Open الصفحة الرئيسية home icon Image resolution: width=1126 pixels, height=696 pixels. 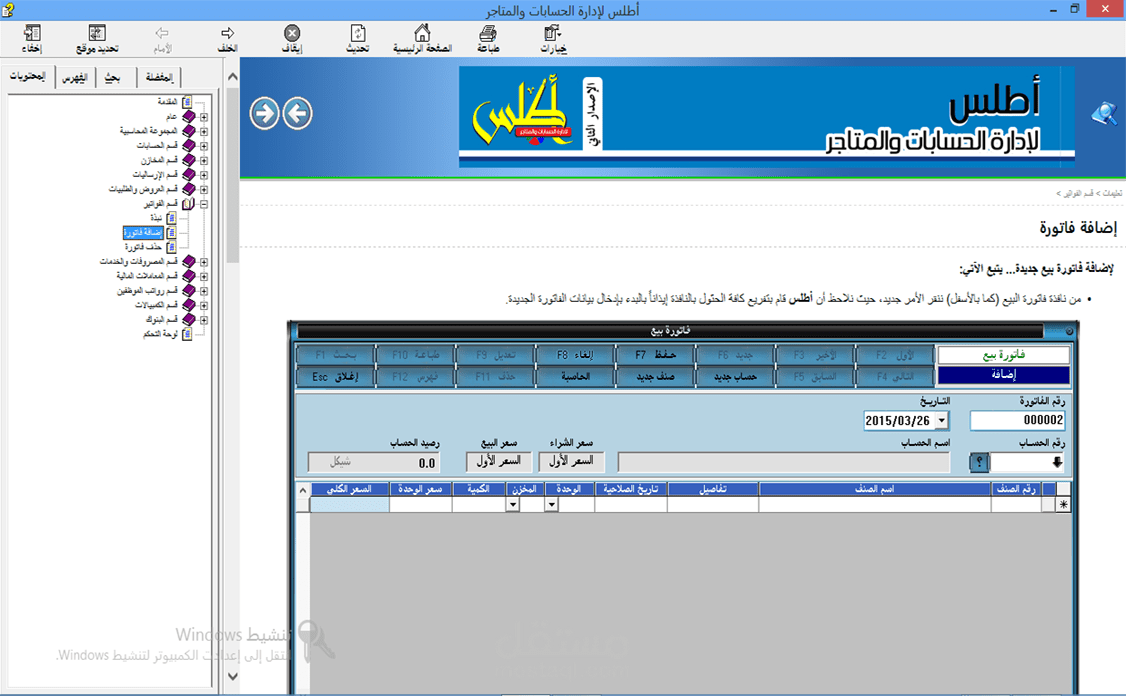coord(422,33)
